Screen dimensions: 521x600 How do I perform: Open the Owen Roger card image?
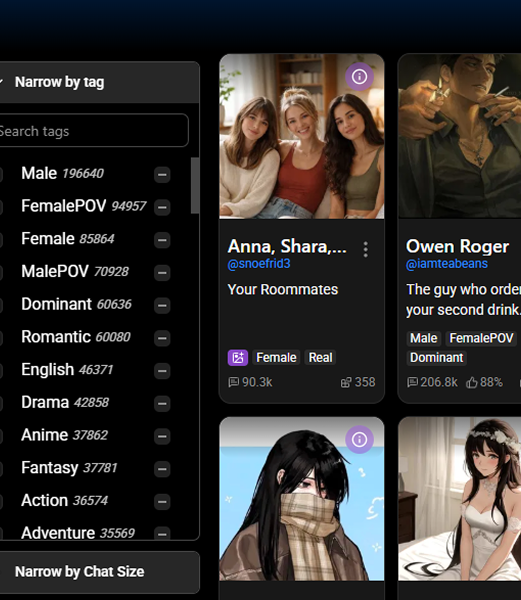(459, 136)
